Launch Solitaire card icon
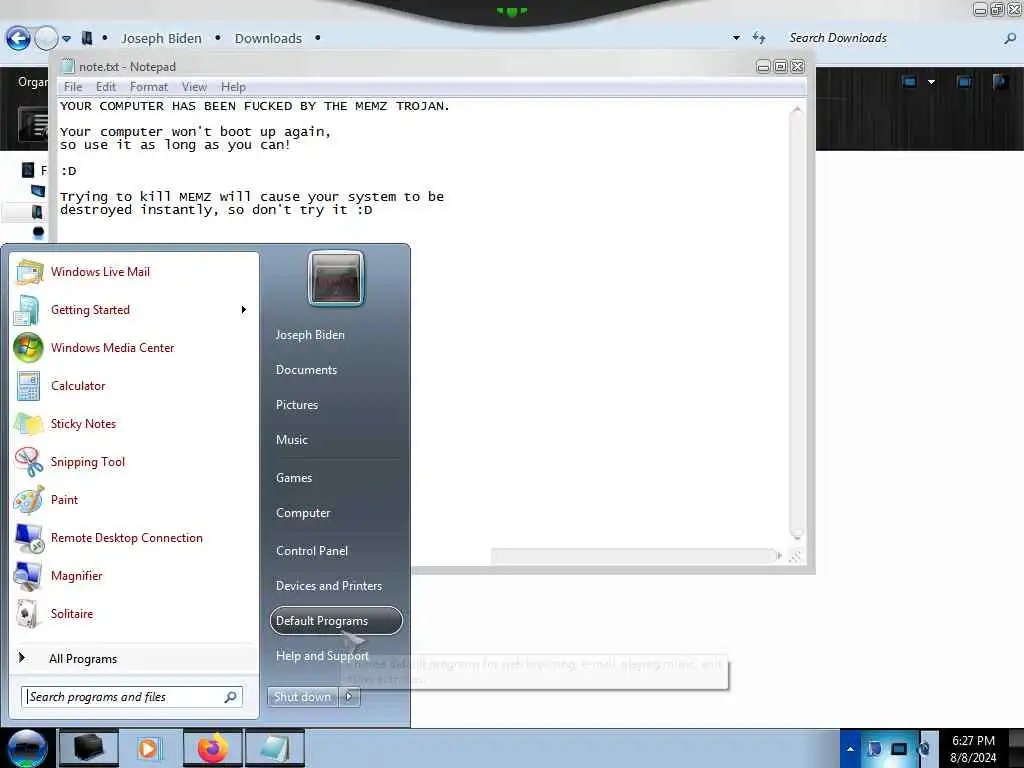The width and height of the screenshot is (1024, 768). coord(28,613)
